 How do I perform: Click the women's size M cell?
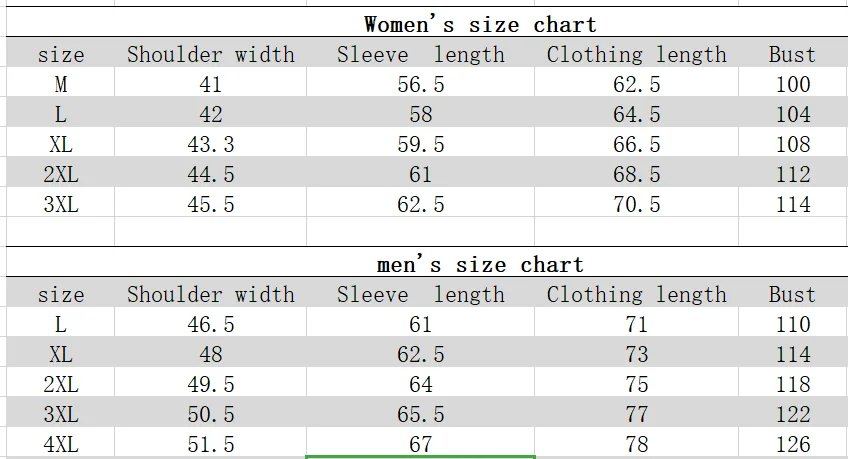click(x=61, y=85)
